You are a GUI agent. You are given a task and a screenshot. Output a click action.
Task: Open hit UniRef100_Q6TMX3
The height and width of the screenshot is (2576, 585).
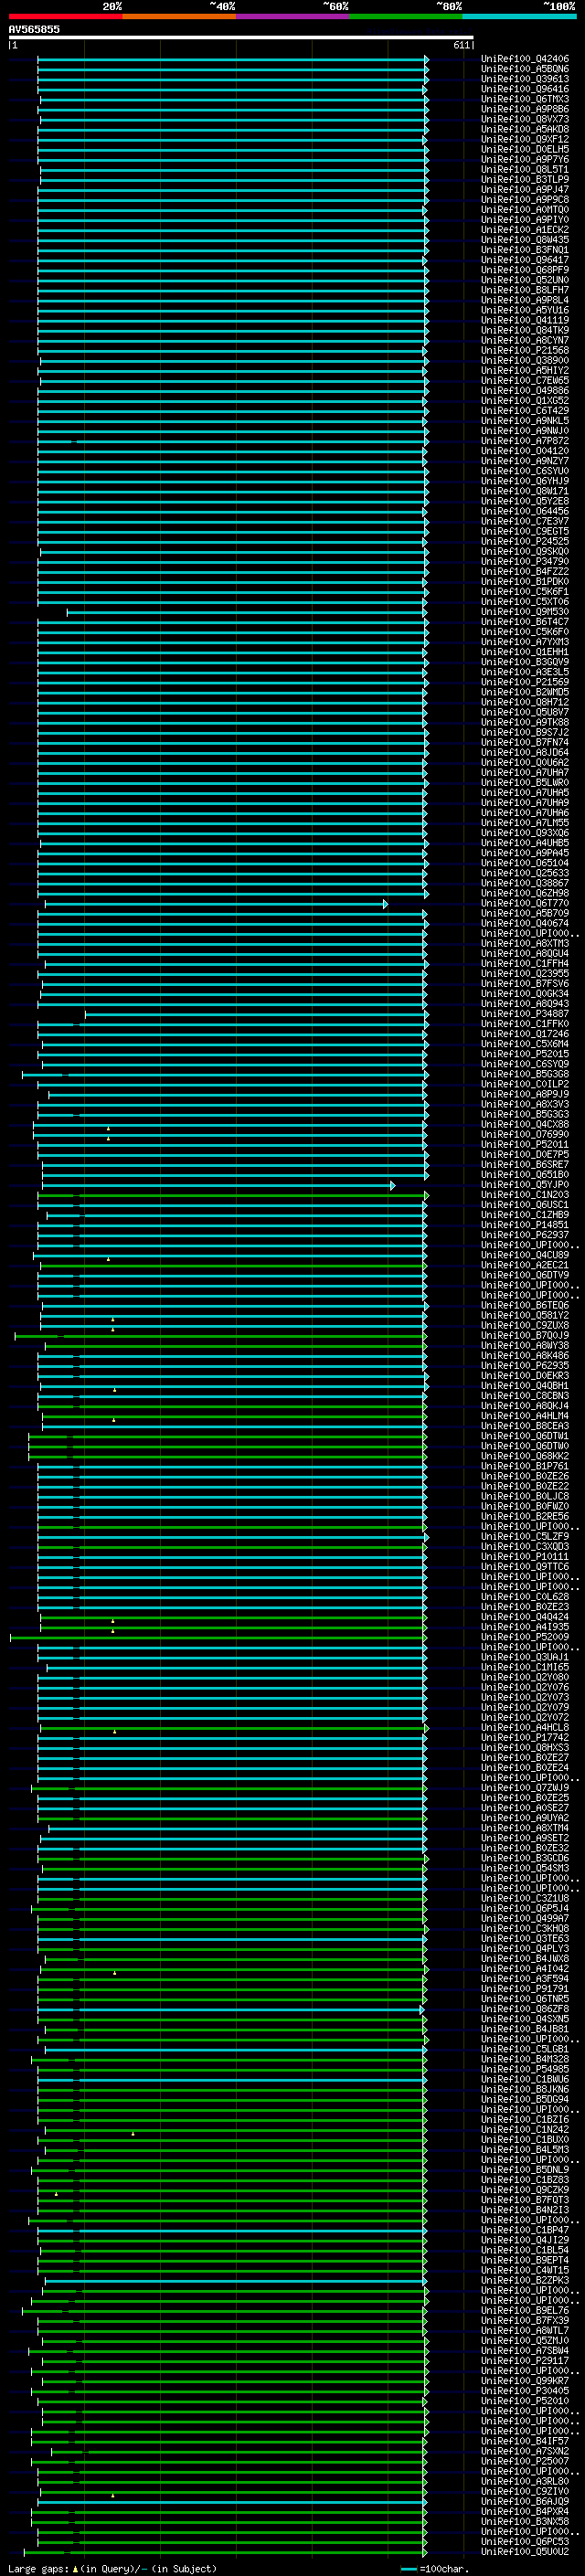(x=525, y=99)
